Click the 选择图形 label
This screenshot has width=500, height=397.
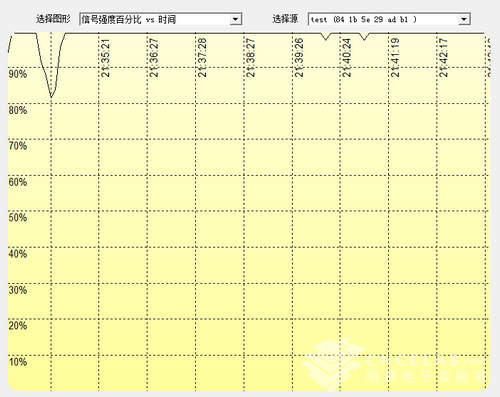click(x=53, y=19)
